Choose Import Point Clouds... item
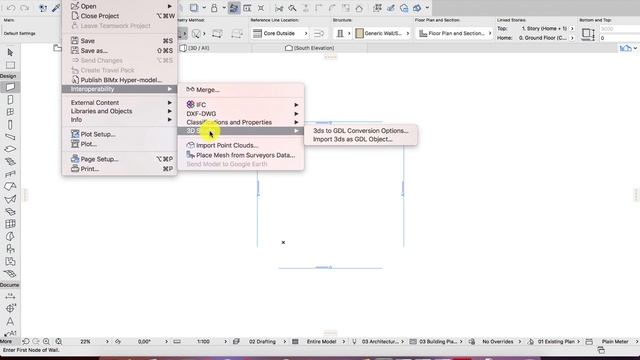This screenshot has height=360, width=640. click(x=241, y=145)
